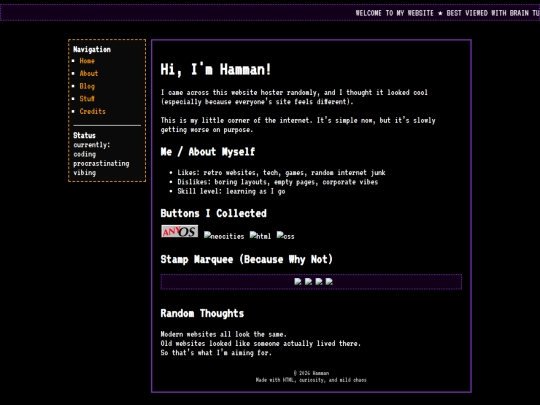Click the broken oss button image

285,236
